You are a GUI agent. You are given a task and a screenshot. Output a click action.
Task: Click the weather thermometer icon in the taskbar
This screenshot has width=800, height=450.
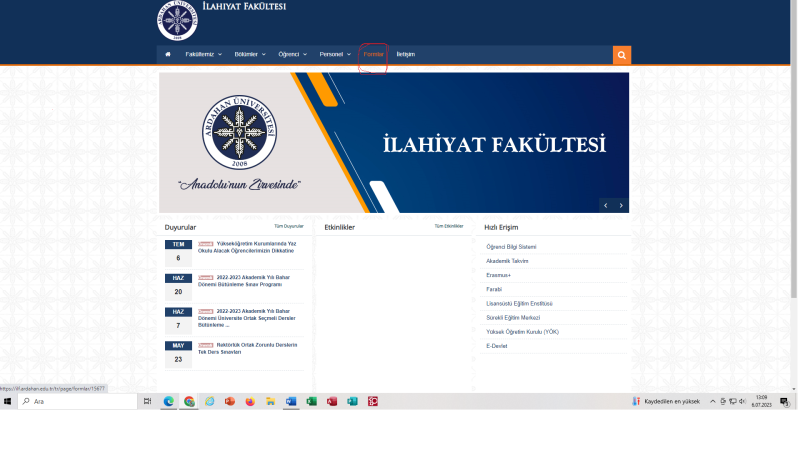coord(636,402)
